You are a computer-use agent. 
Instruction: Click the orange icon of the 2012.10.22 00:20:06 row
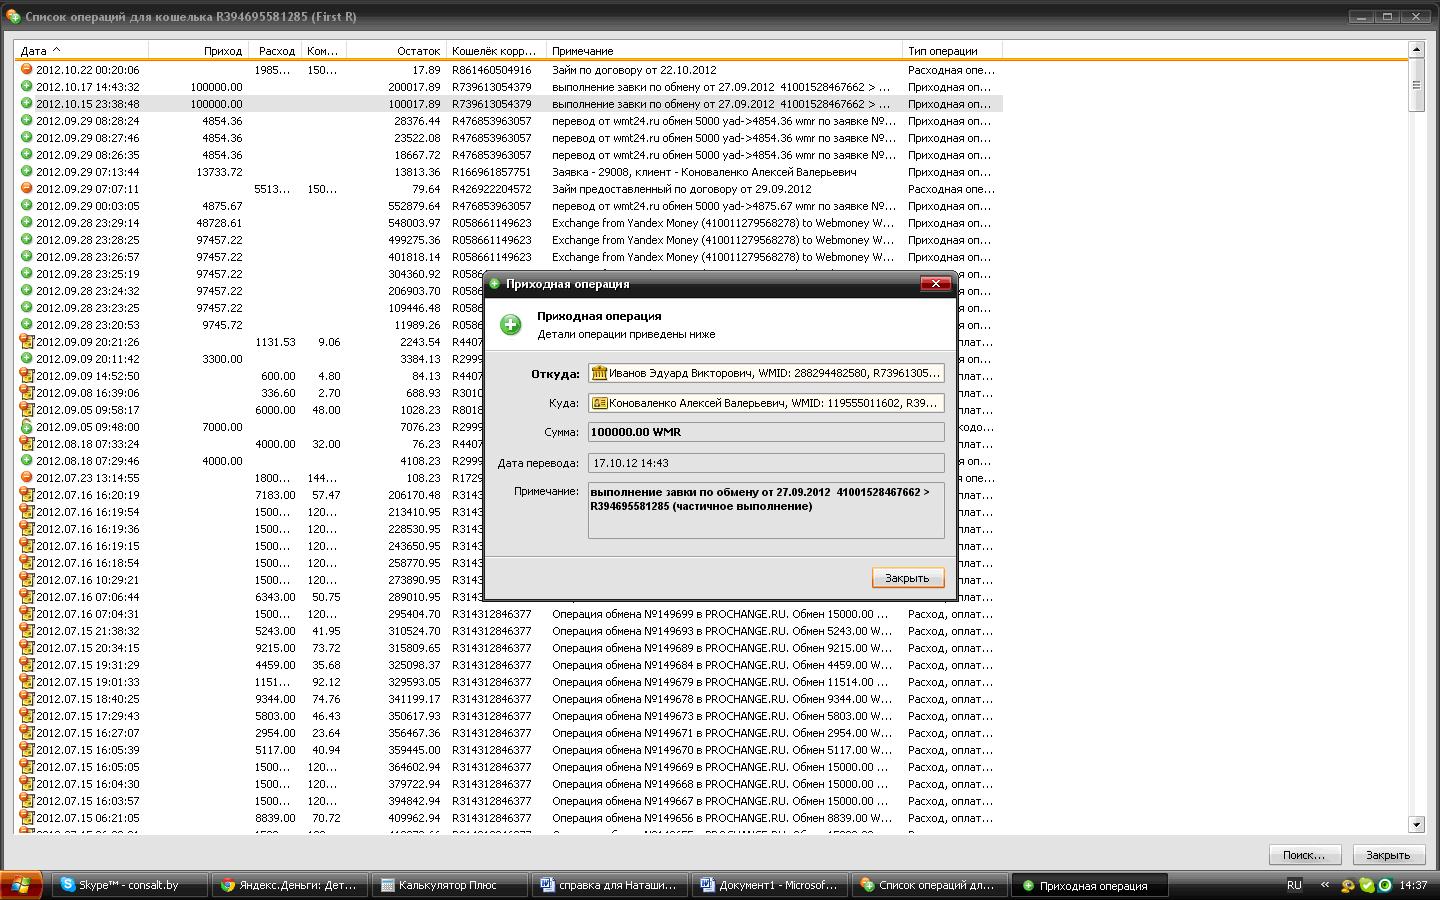coord(27,70)
